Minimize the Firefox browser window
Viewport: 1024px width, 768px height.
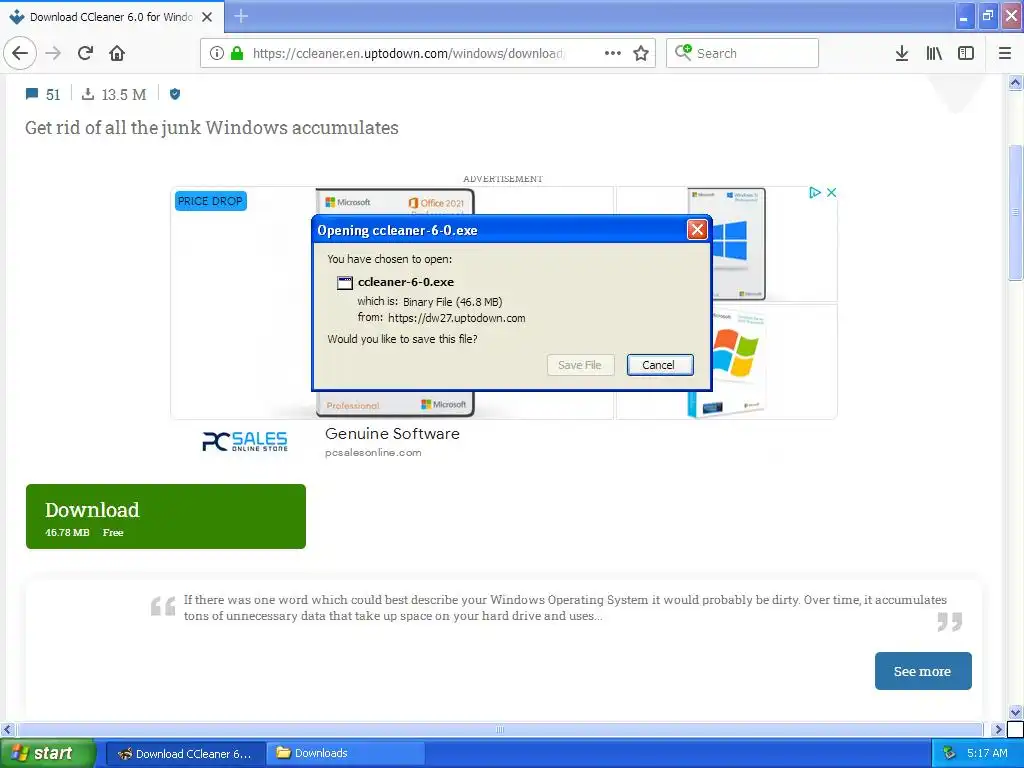click(964, 16)
